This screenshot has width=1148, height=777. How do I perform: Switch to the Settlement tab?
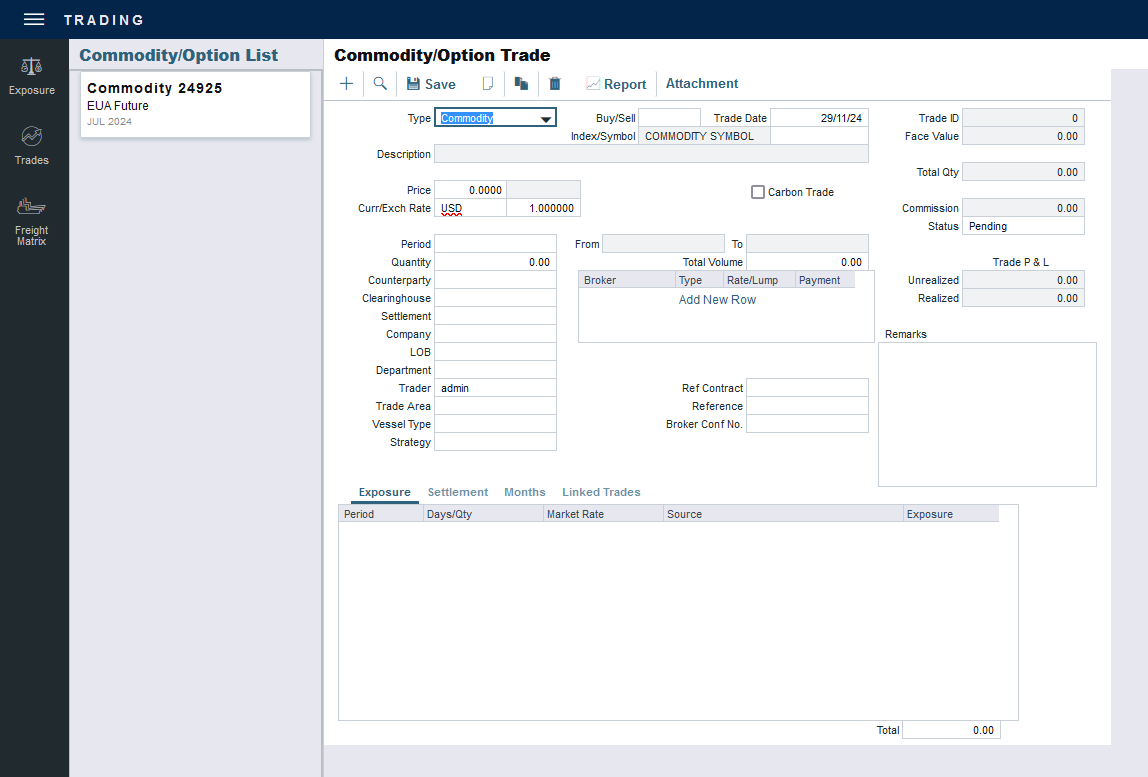tap(457, 492)
